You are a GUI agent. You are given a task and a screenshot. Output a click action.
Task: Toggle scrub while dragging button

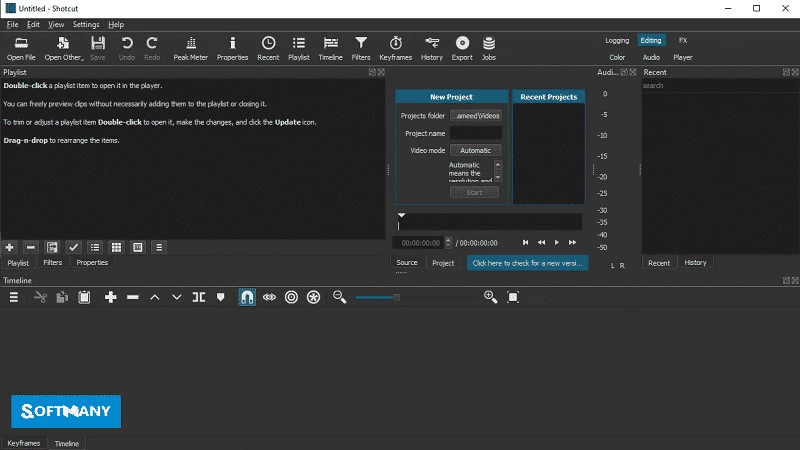(269, 297)
